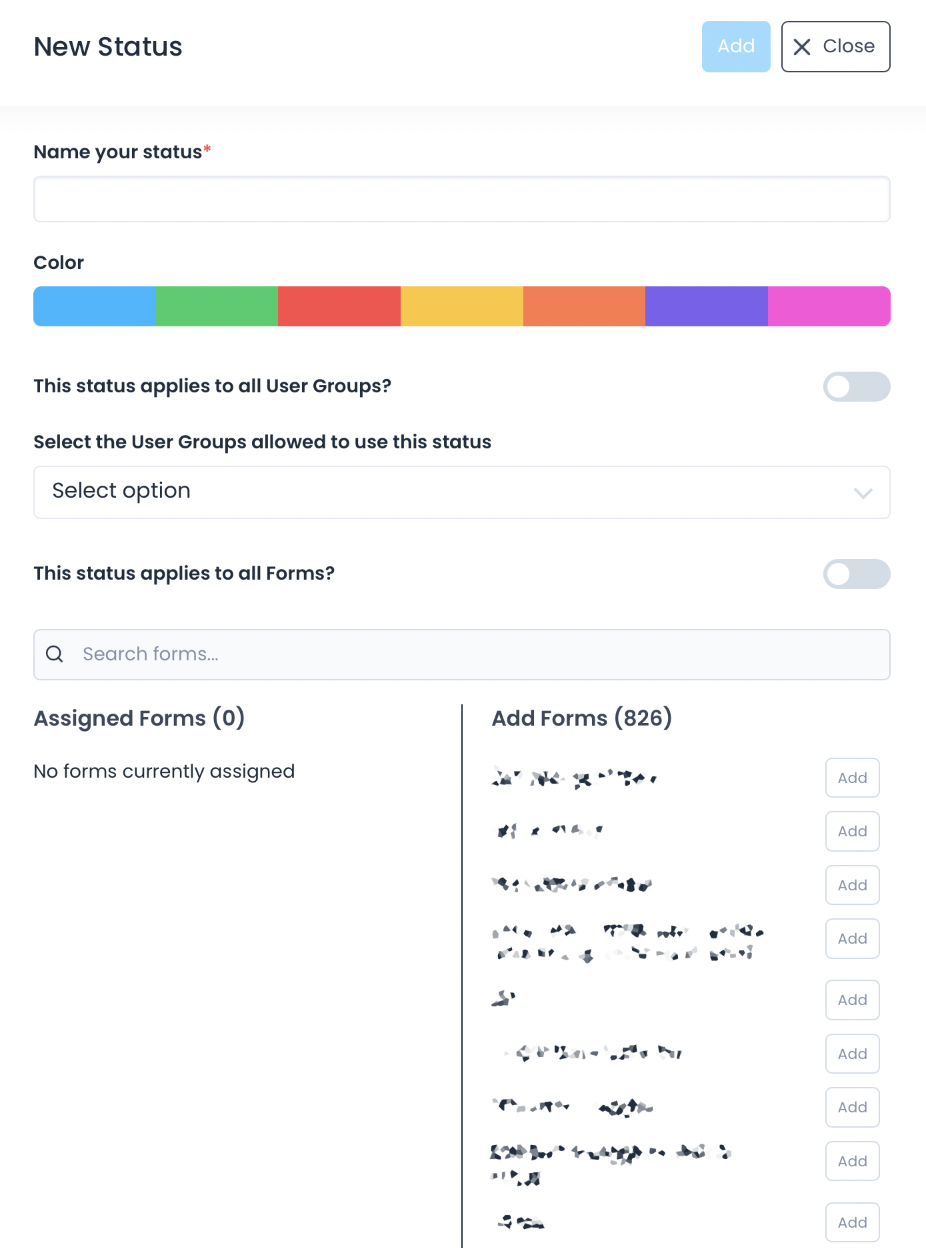Add the third listed form
This screenshot has width=926, height=1248.
[852, 885]
